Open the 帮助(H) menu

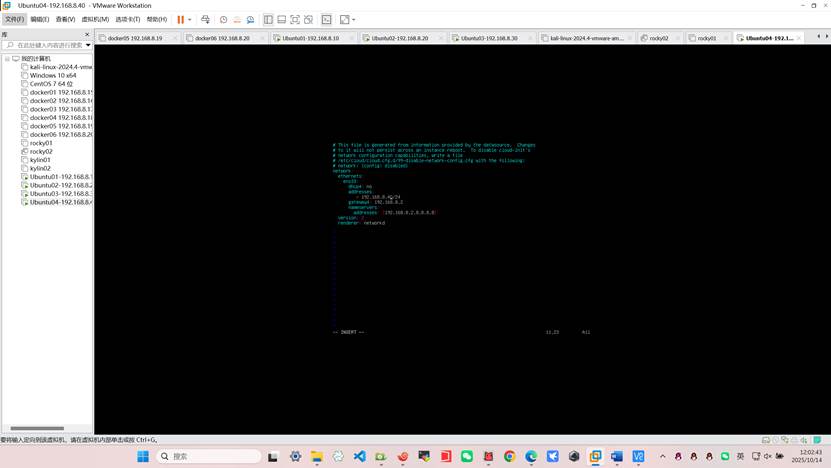click(157, 20)
